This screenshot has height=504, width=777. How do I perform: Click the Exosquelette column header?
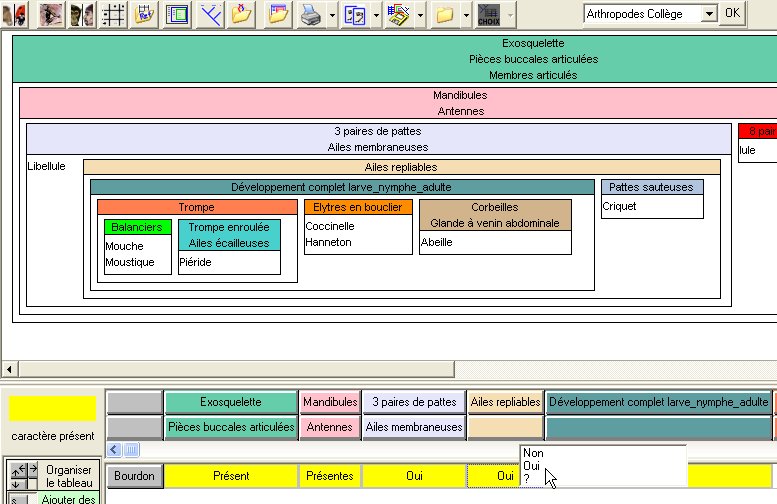(230, 402)
